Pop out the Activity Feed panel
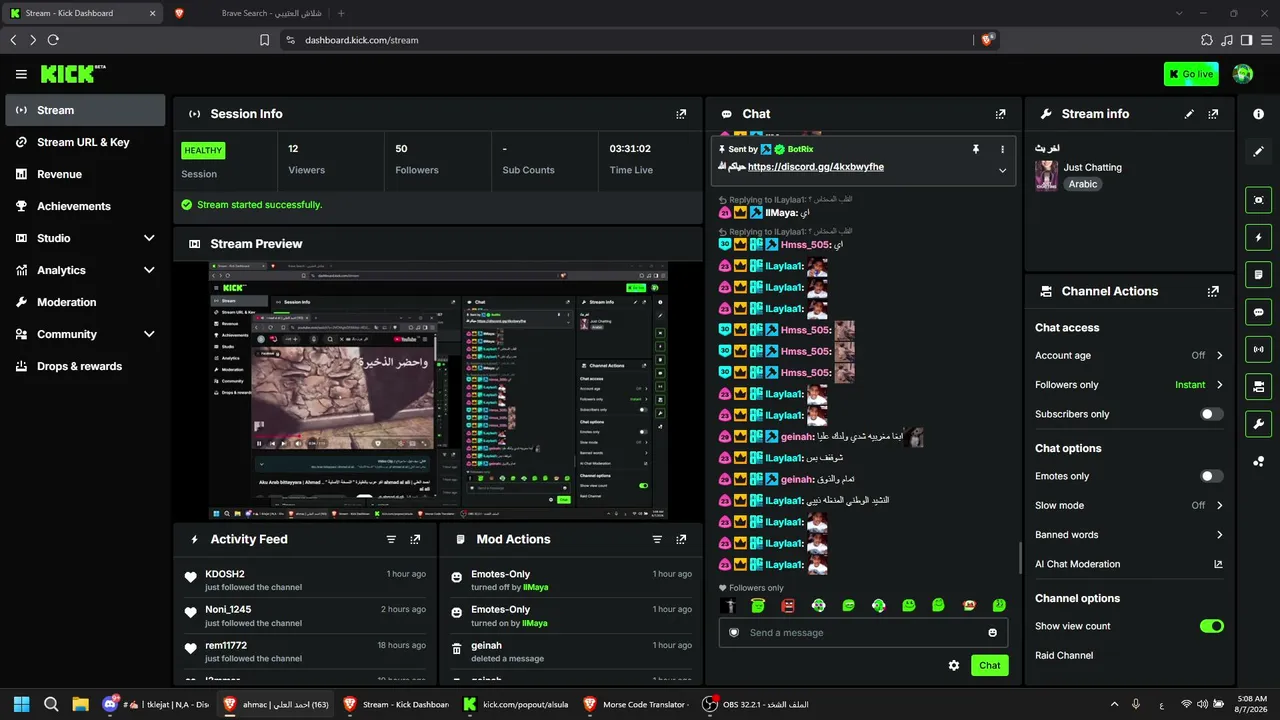The width and height of the screenshot is (1280, 720). (415, 539)
